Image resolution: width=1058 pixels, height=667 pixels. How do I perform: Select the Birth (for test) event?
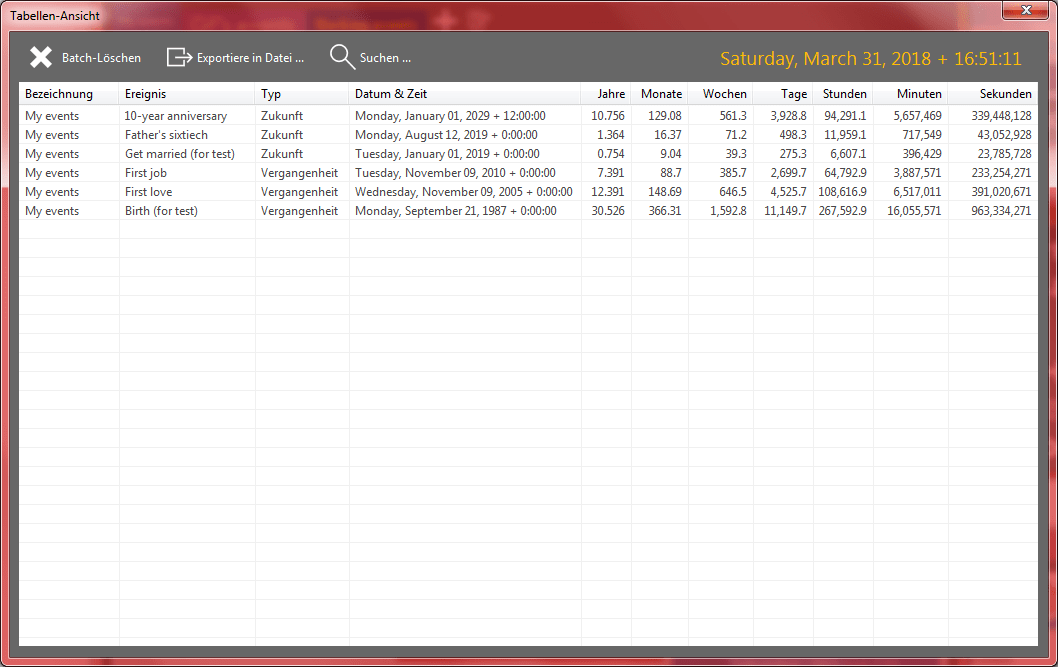pos(161,210)
